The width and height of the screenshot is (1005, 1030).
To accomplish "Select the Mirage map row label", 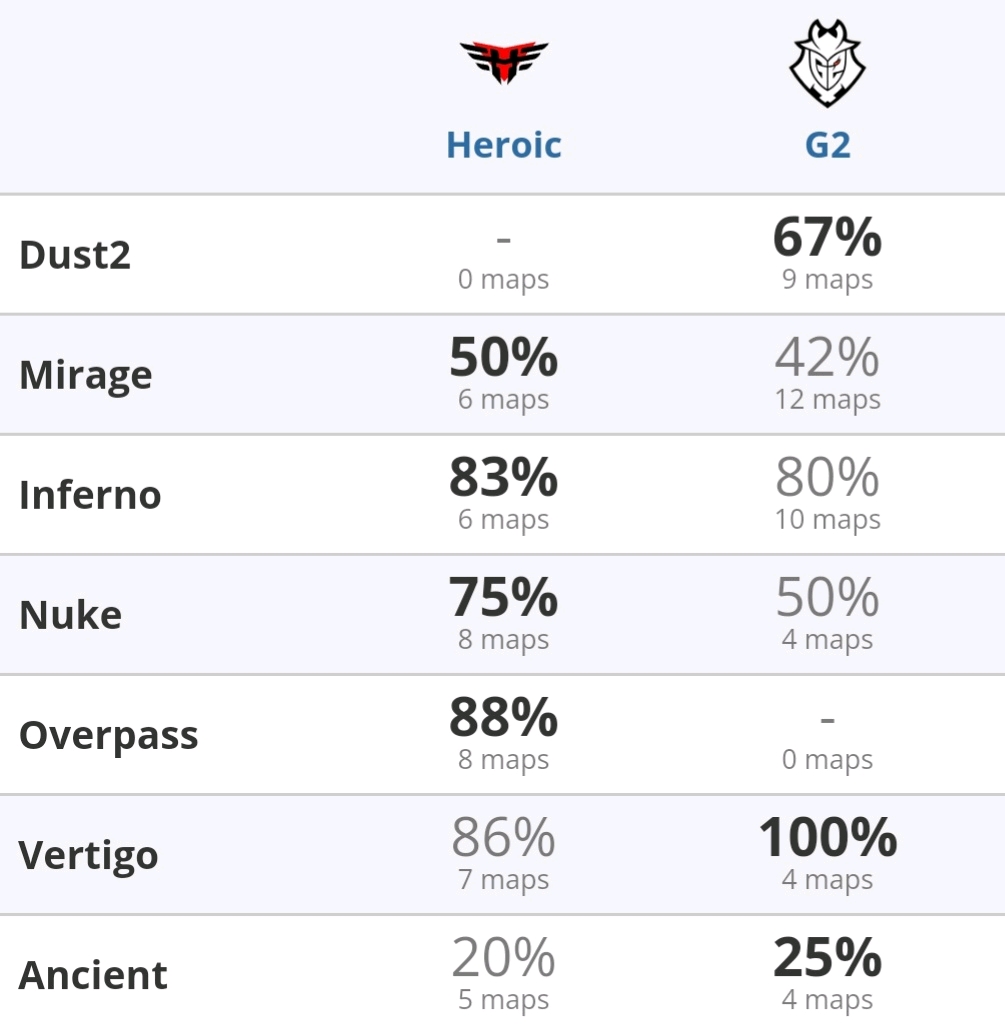I will (86, 375).
